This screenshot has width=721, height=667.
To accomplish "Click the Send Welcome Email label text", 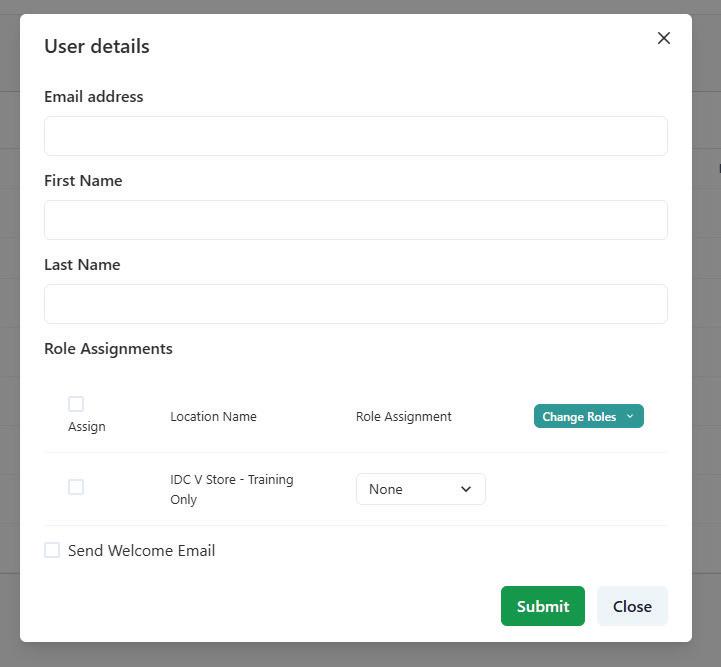I will point(141,551).
